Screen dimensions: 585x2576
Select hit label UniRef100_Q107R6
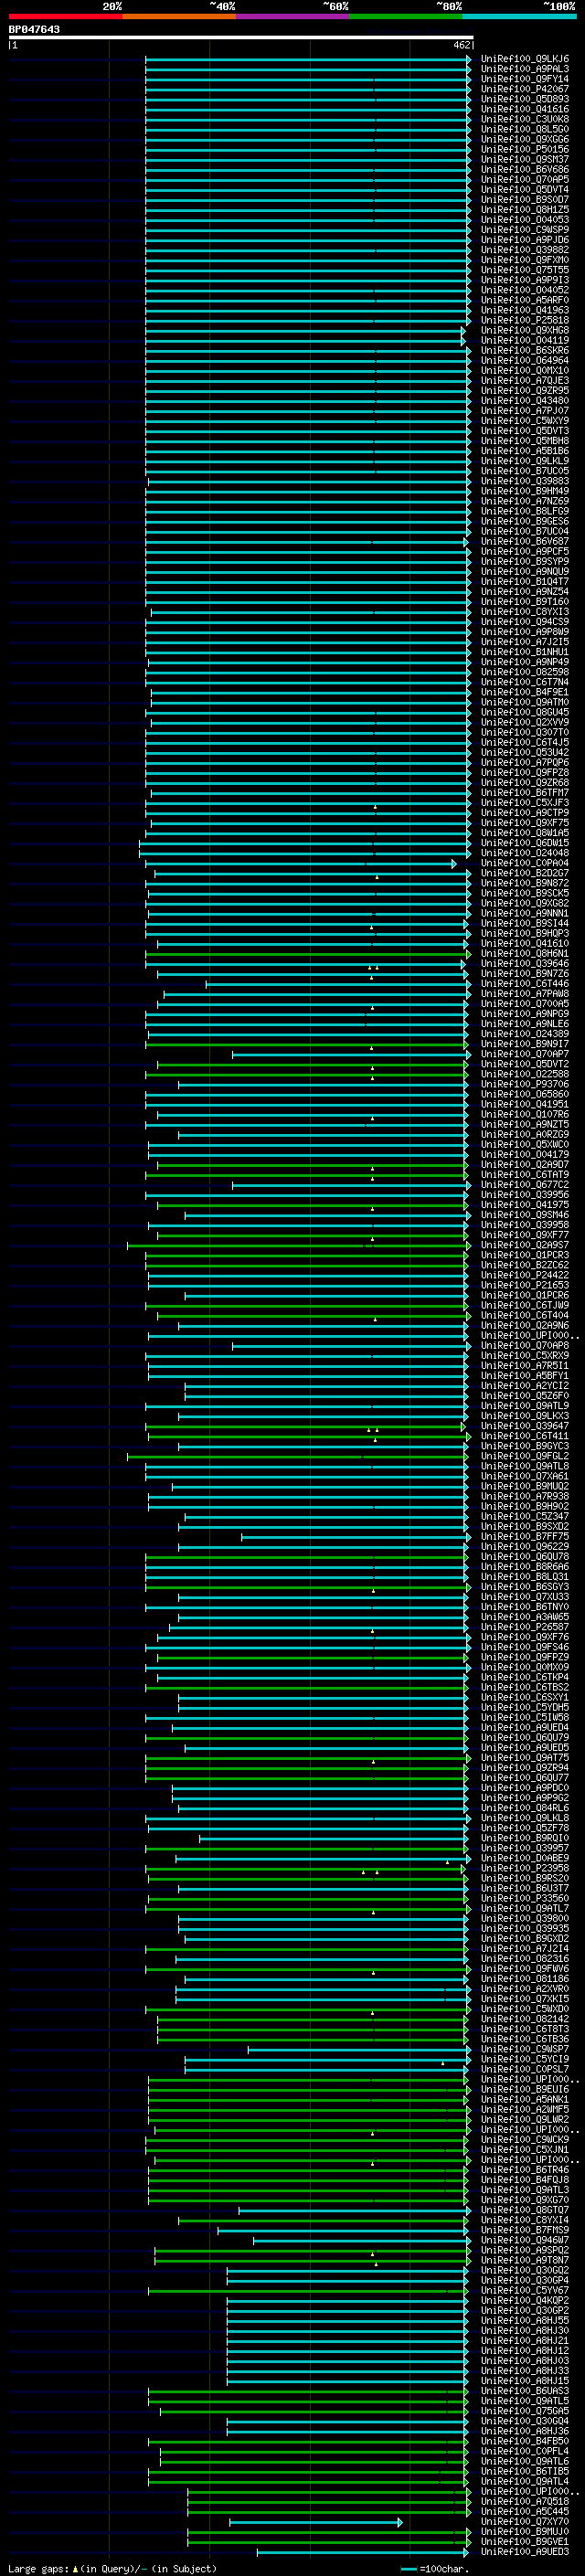tap(525, 1115)
